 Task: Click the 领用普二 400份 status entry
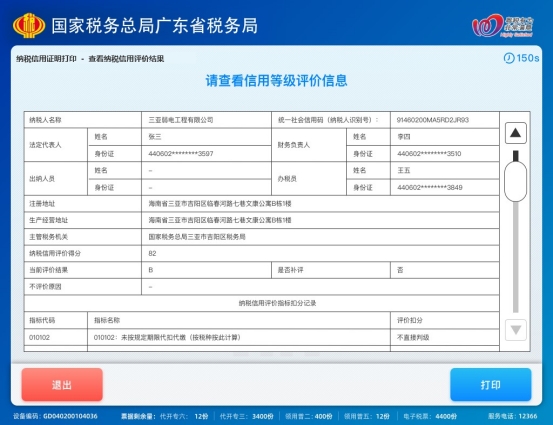point(309,416)
